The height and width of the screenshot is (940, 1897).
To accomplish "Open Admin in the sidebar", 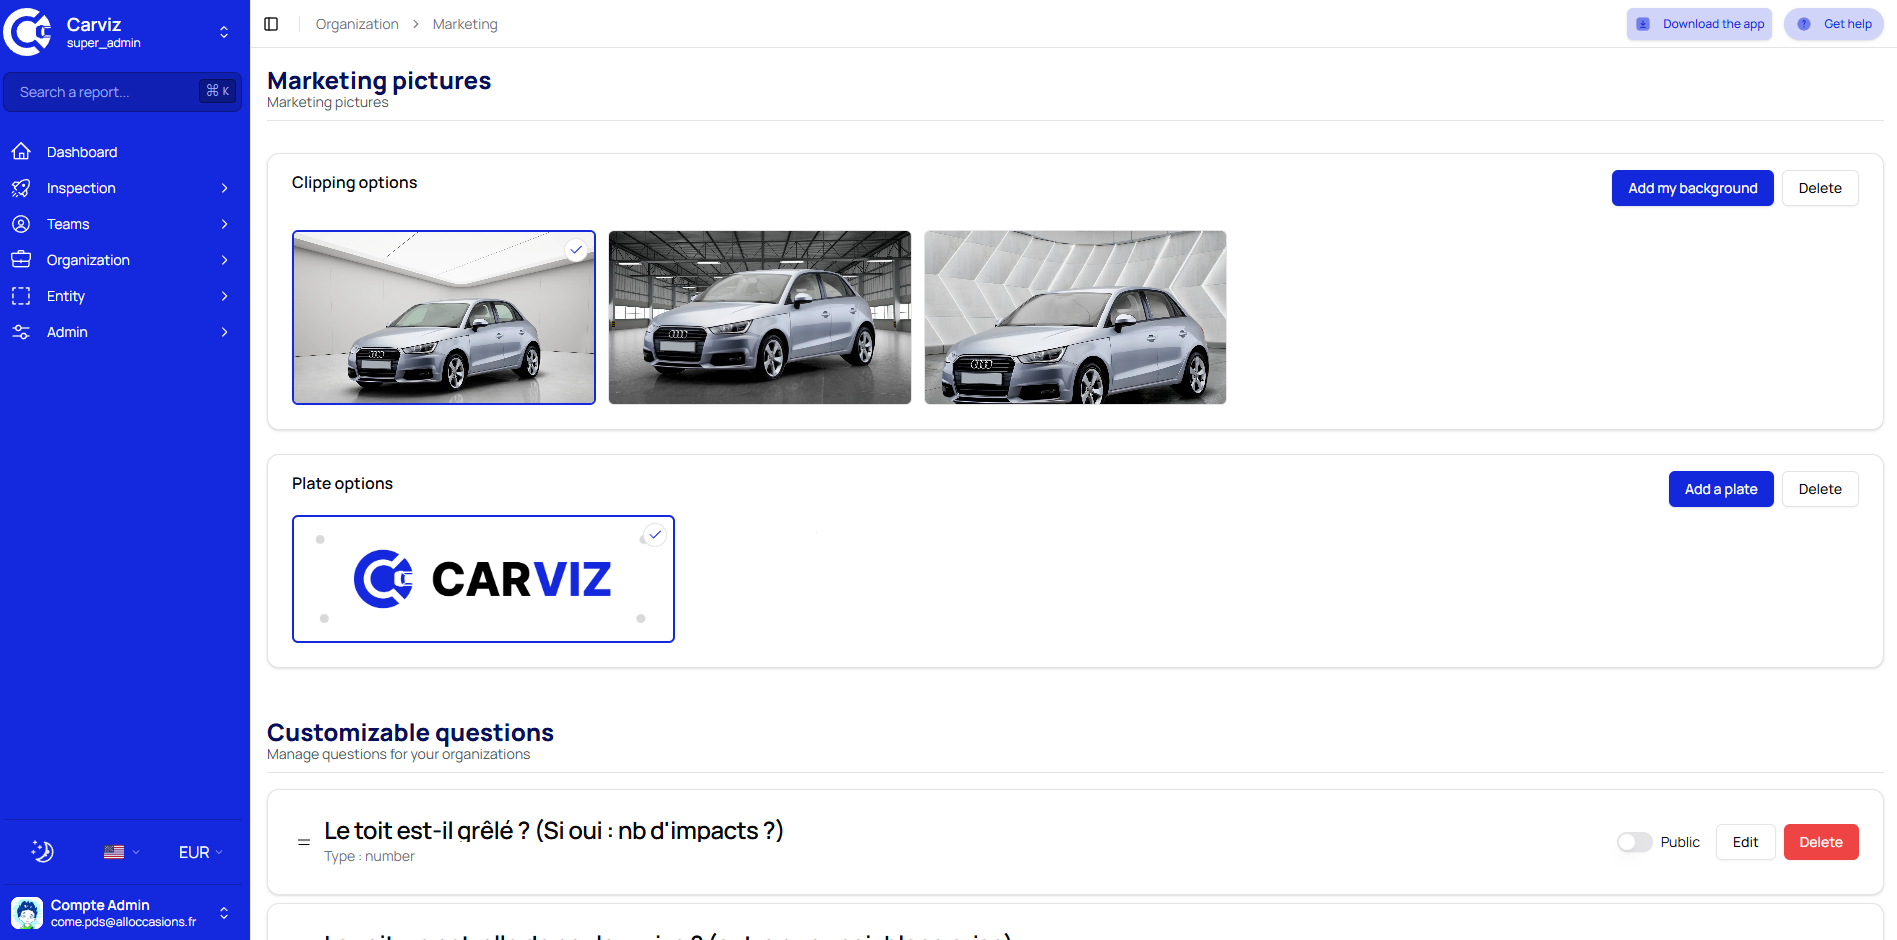I will point(123,332).
